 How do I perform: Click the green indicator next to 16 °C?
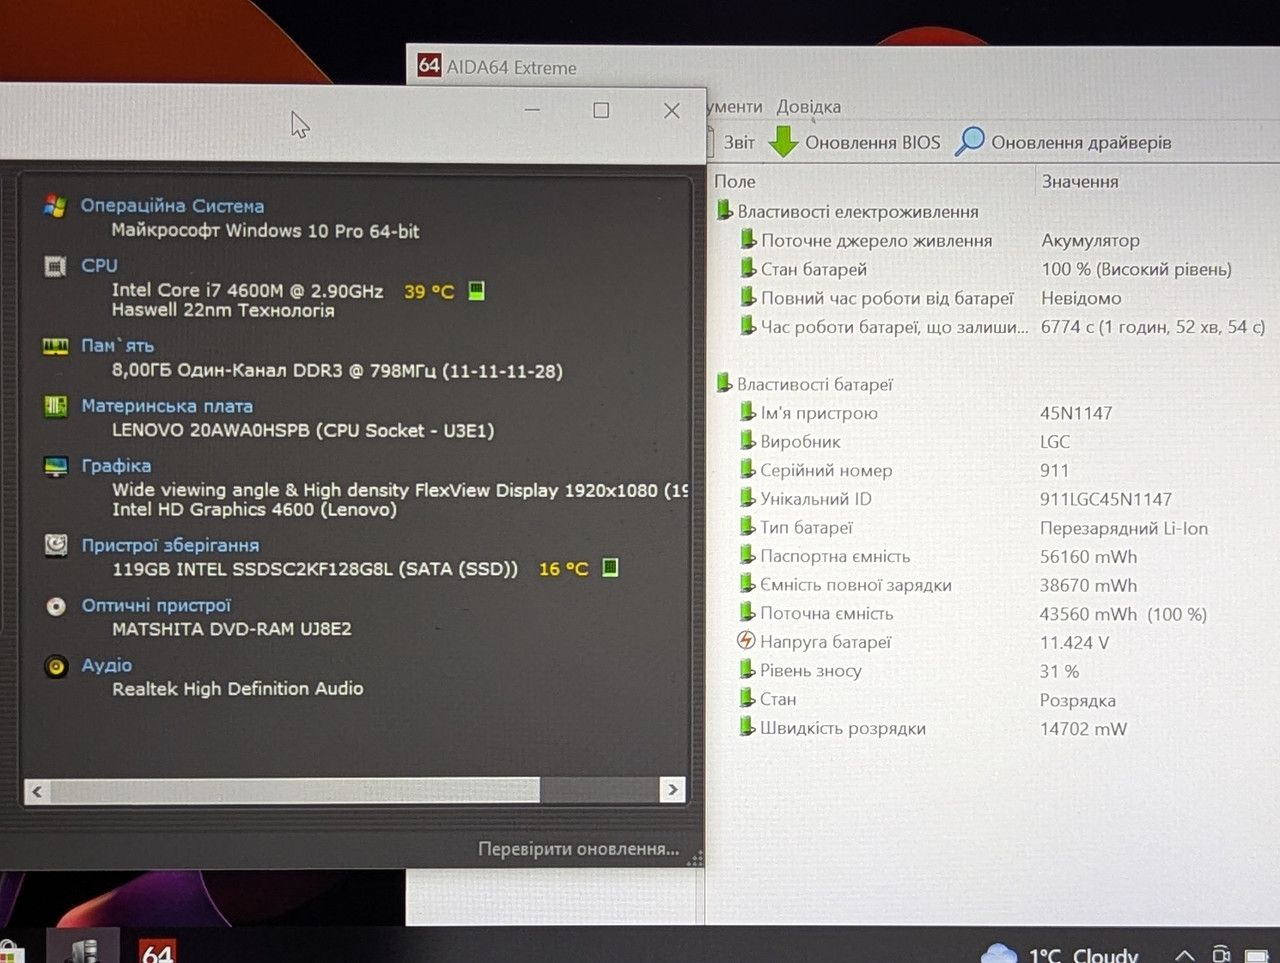click(610, 568)
